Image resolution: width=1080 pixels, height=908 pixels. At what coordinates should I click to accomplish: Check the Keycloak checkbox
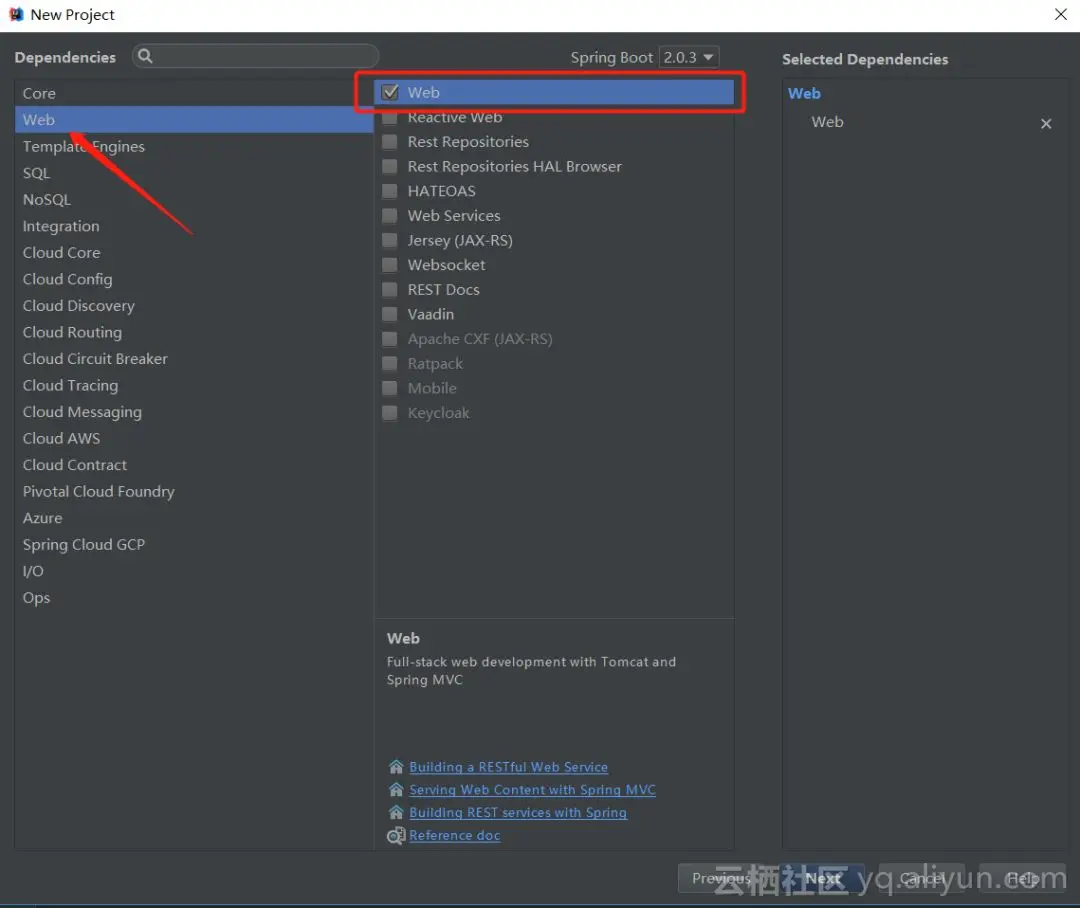click(x=390, y=413)
